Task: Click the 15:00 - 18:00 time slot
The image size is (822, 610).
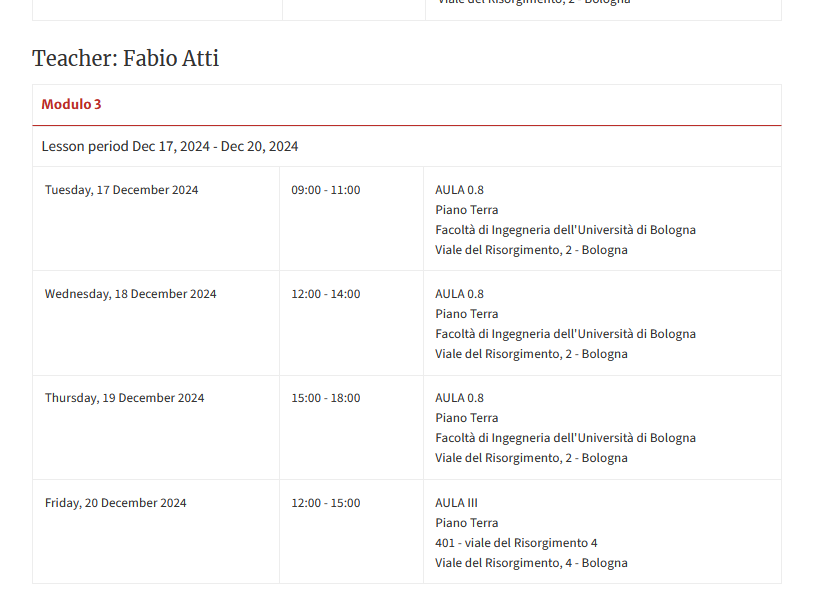Action: point(326,398)
